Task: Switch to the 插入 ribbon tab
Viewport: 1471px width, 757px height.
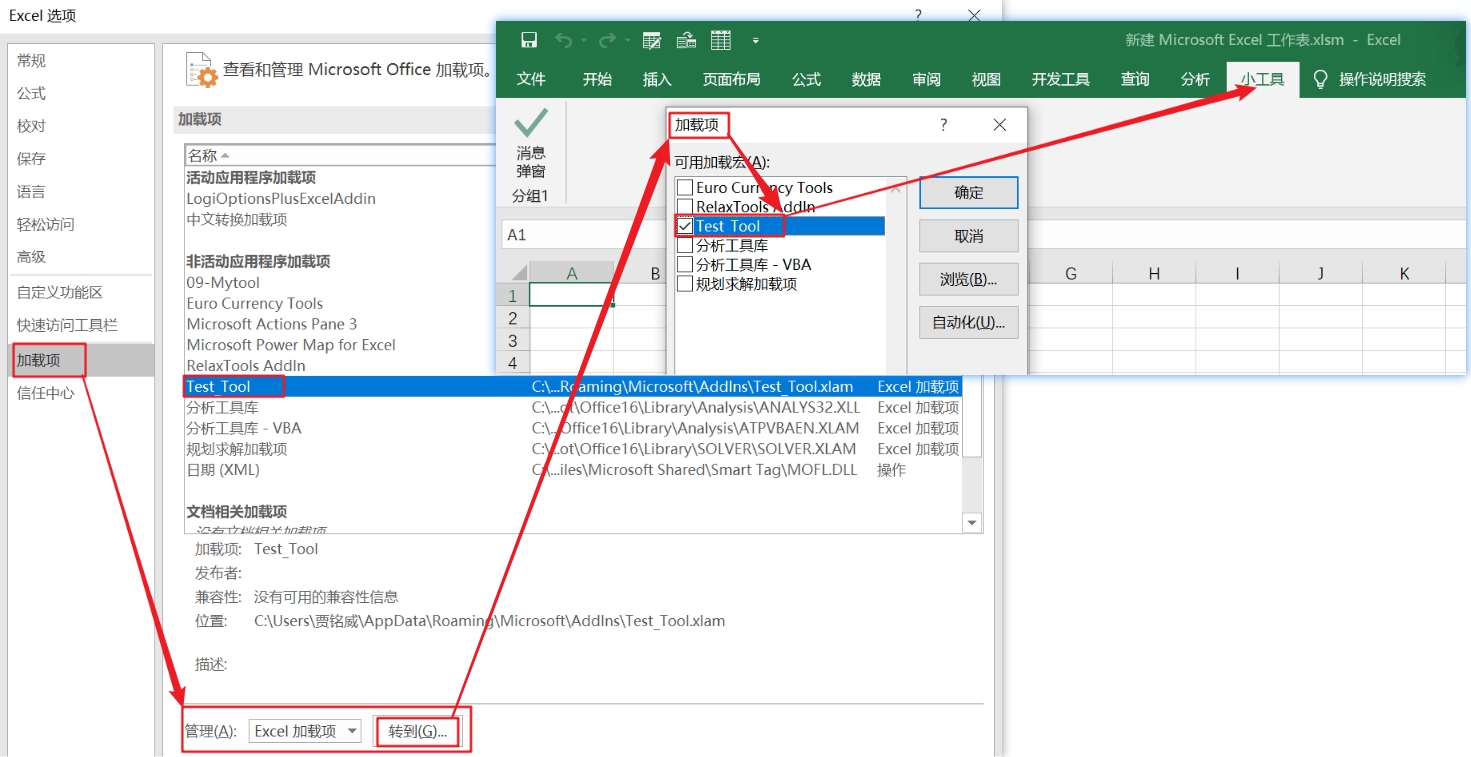Action: 657,80
